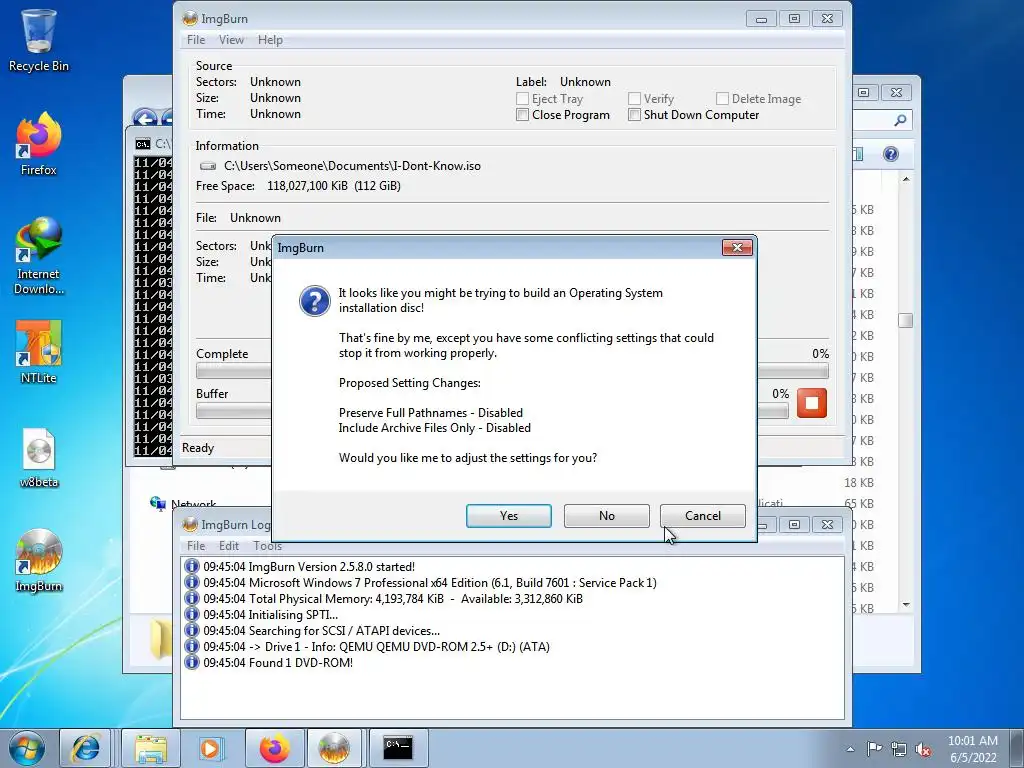Screen dimensions: 1024x768
Task: Launch Internet Explorer from taskbar
Action: (x=86, y=748)
